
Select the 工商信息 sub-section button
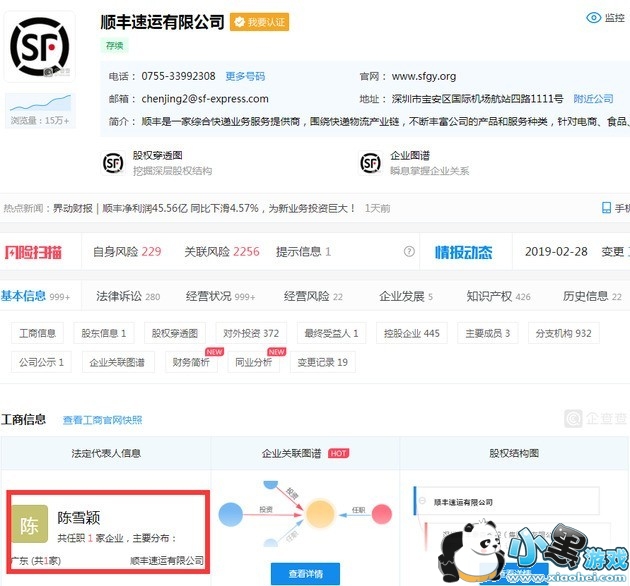pos(37,333)
